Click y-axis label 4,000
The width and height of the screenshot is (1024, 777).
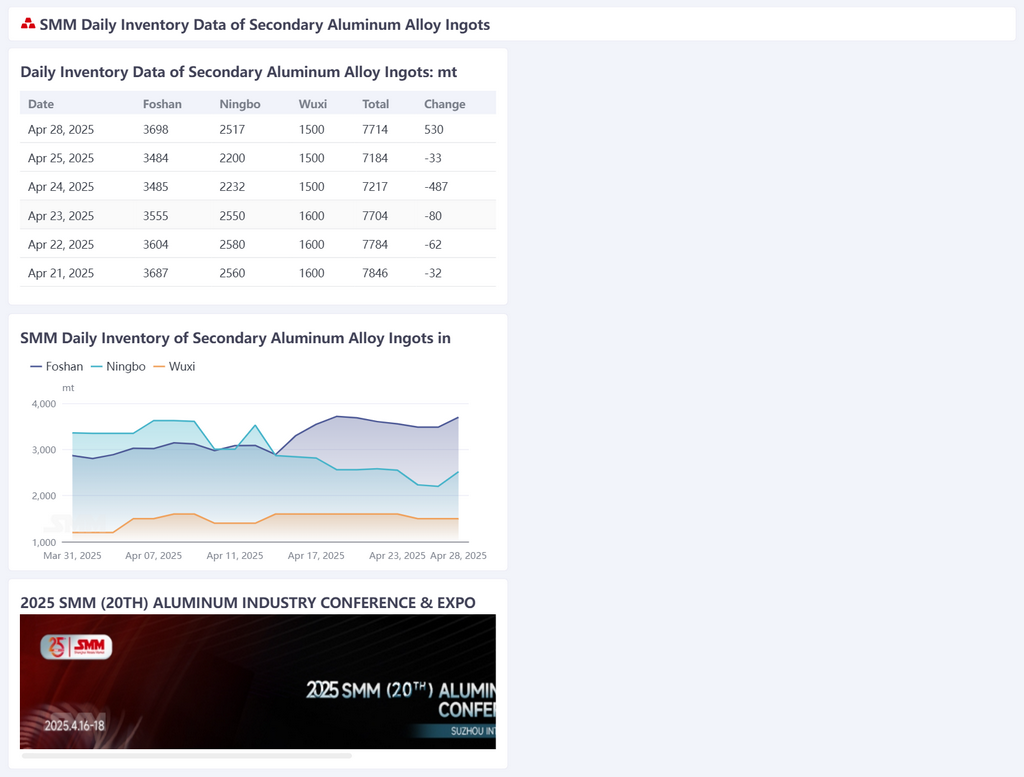click(44, 404)
